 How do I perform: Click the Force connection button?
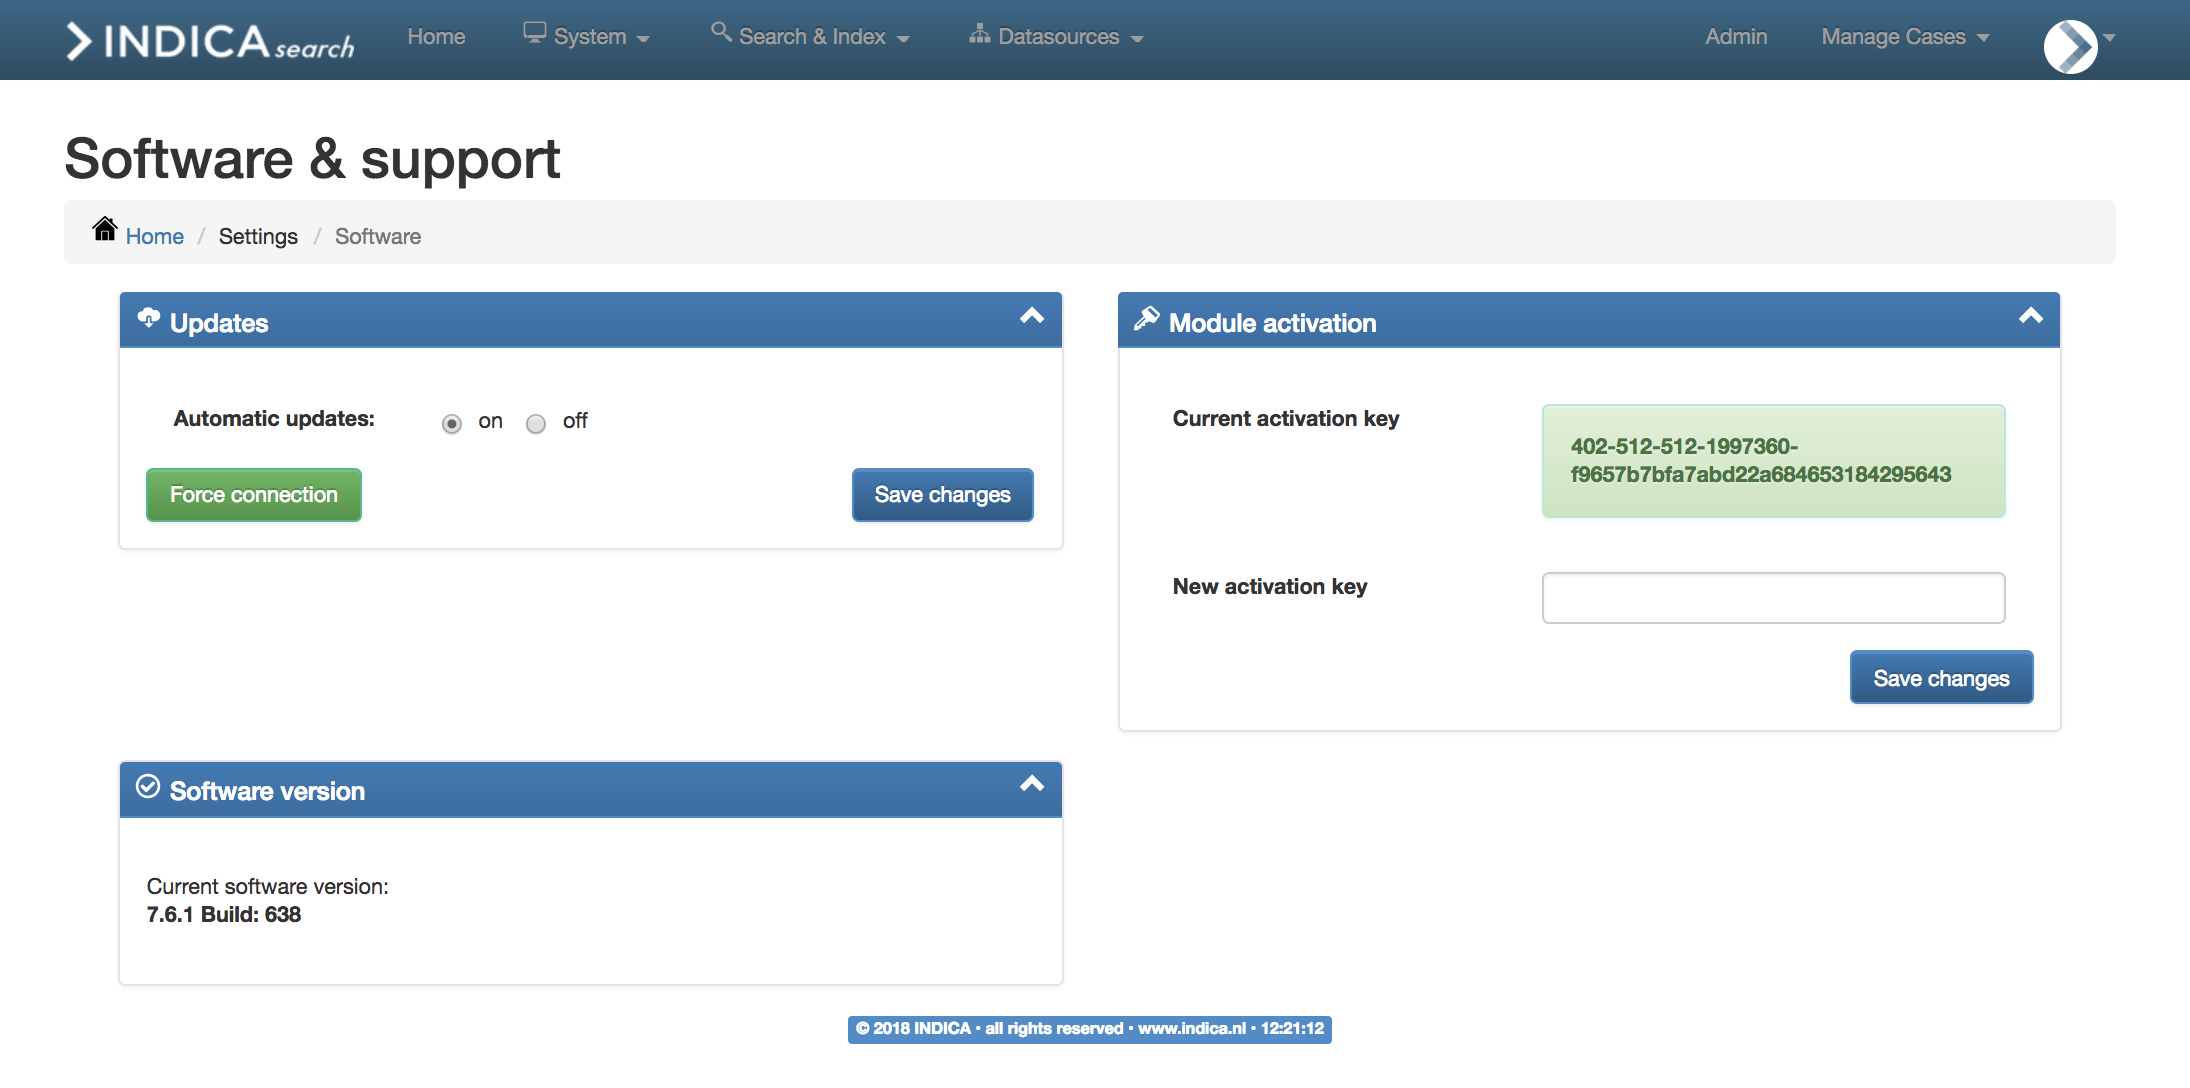(254, 495)
